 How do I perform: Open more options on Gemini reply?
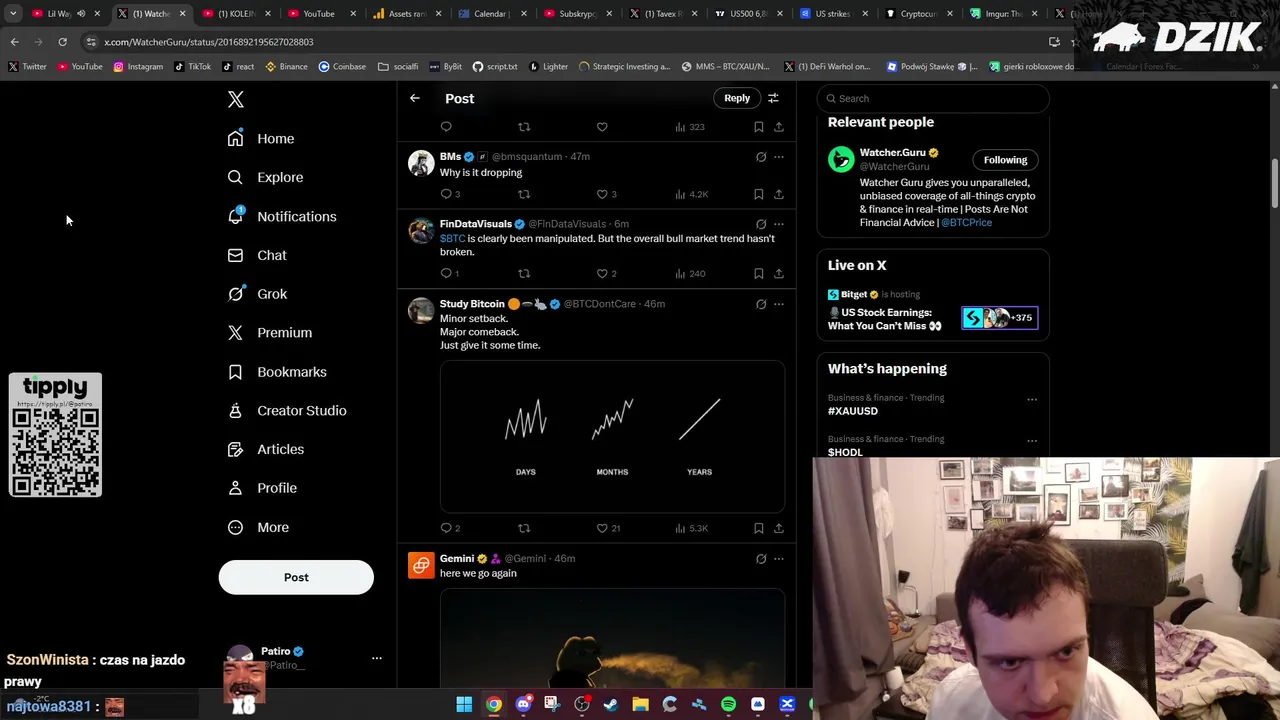[x=779, y=559]
